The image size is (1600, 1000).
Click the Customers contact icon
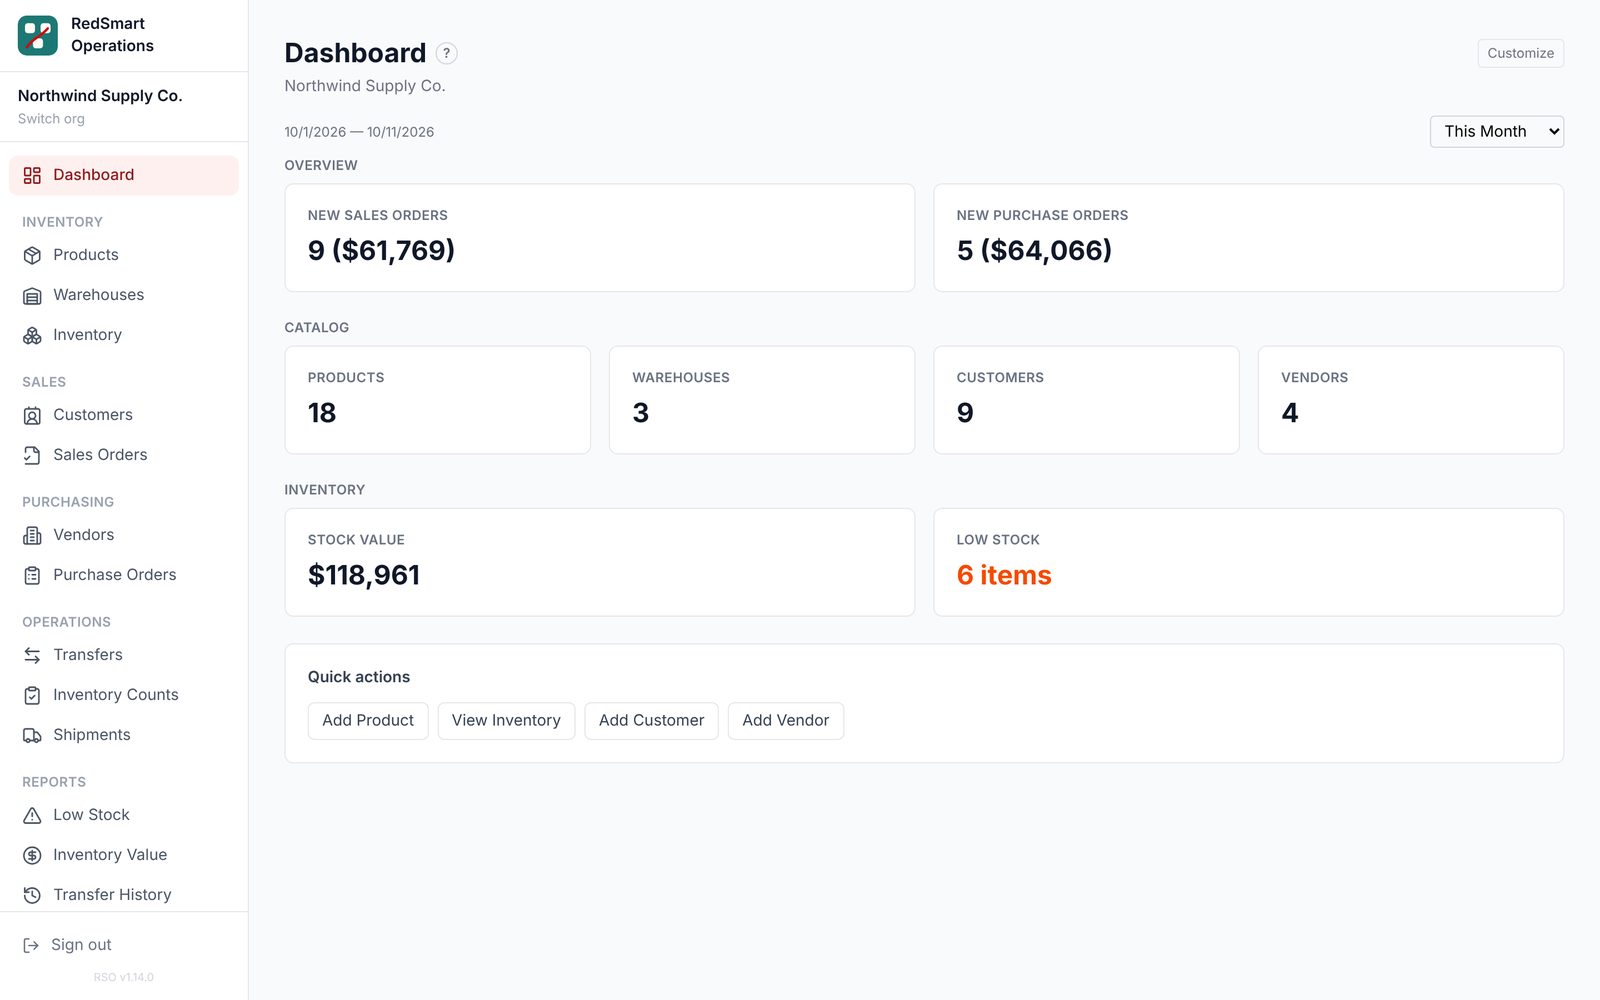coord(32,415)
